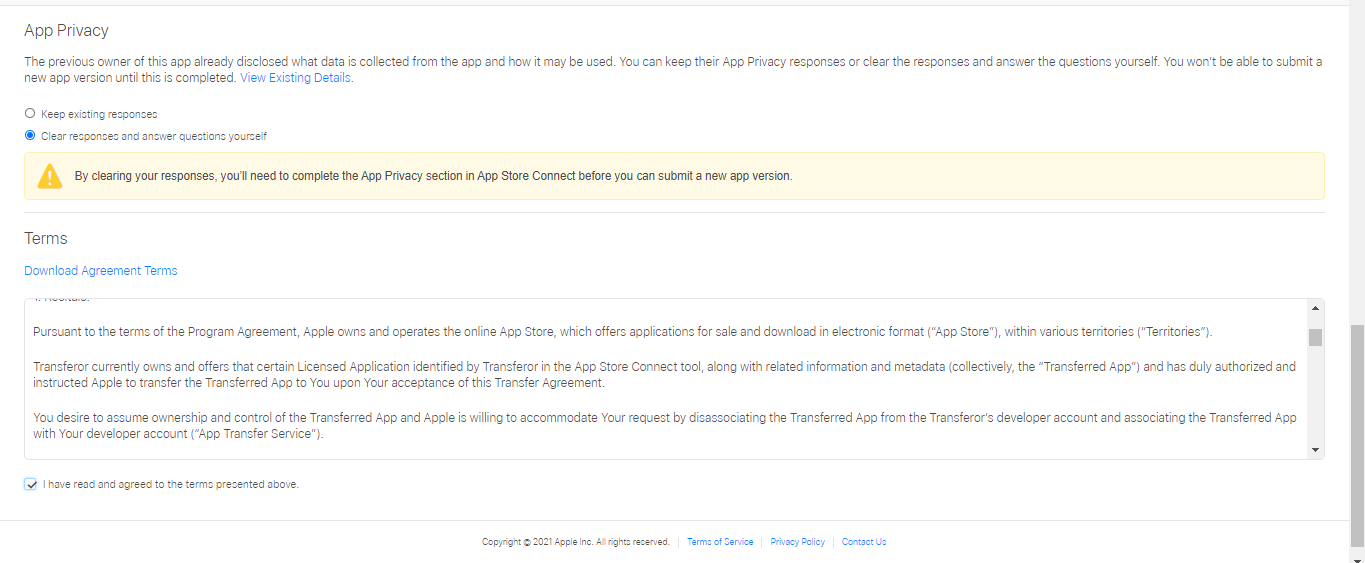Click the terms box scrollbar thumb
Viewport: 1365px width, 563px height.
1315,337
